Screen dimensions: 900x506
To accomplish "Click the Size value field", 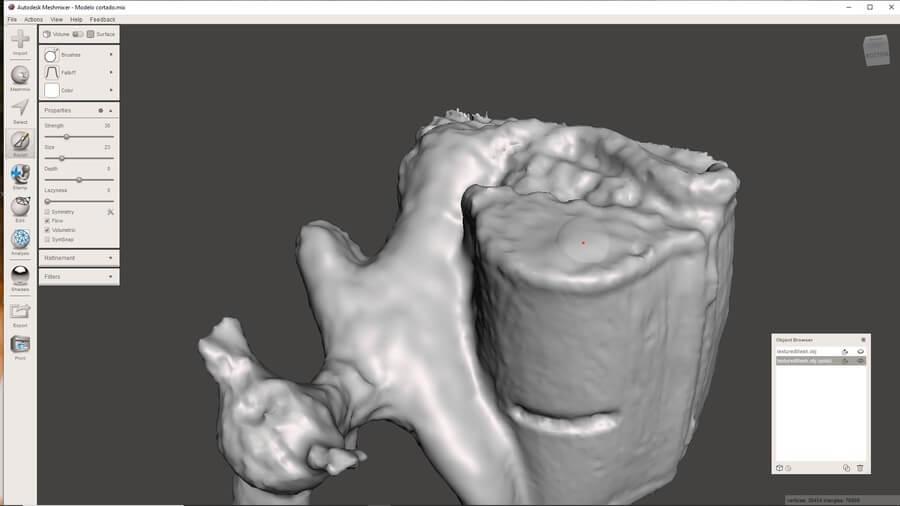I will coord(107,147).
